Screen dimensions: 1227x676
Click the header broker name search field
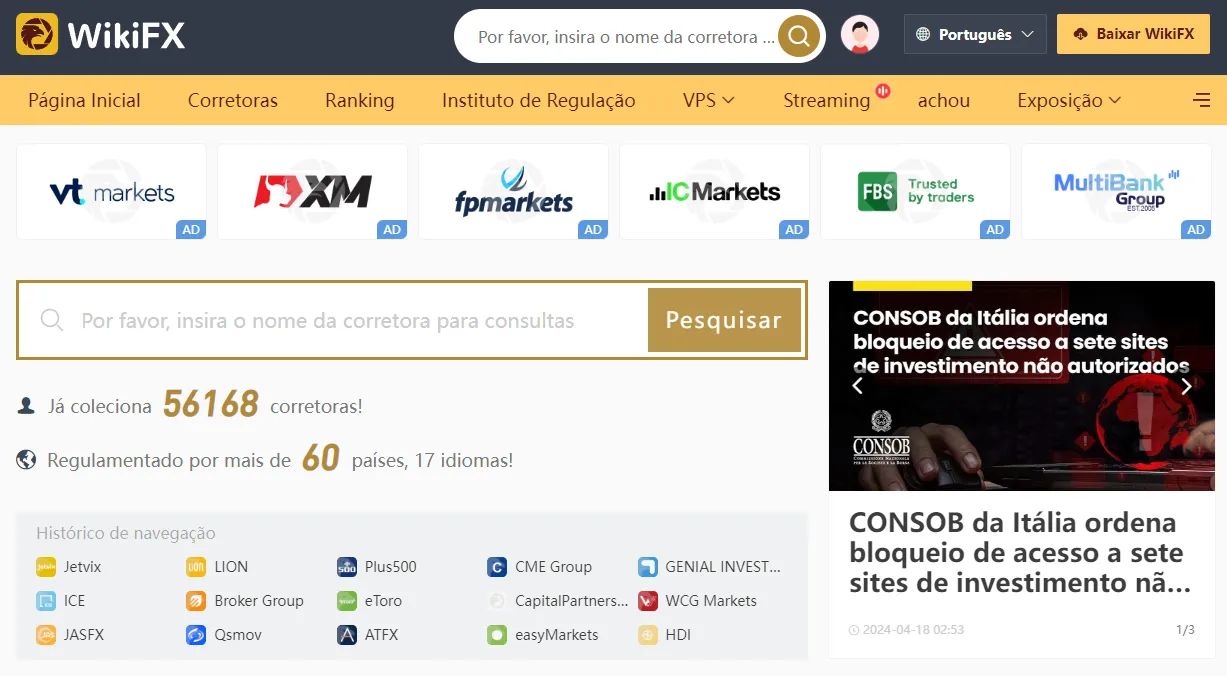click(627, 37)
